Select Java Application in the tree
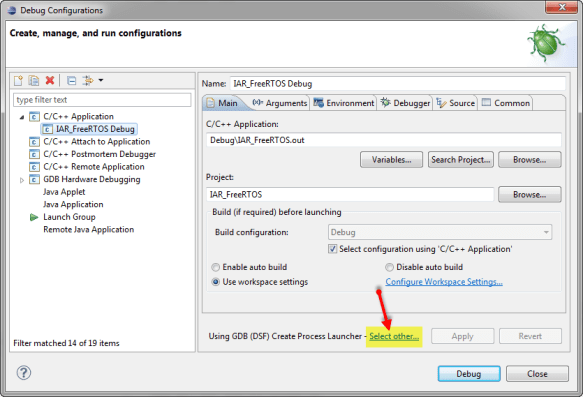This screenshot has width=583, height=397. tap(73, 205)
